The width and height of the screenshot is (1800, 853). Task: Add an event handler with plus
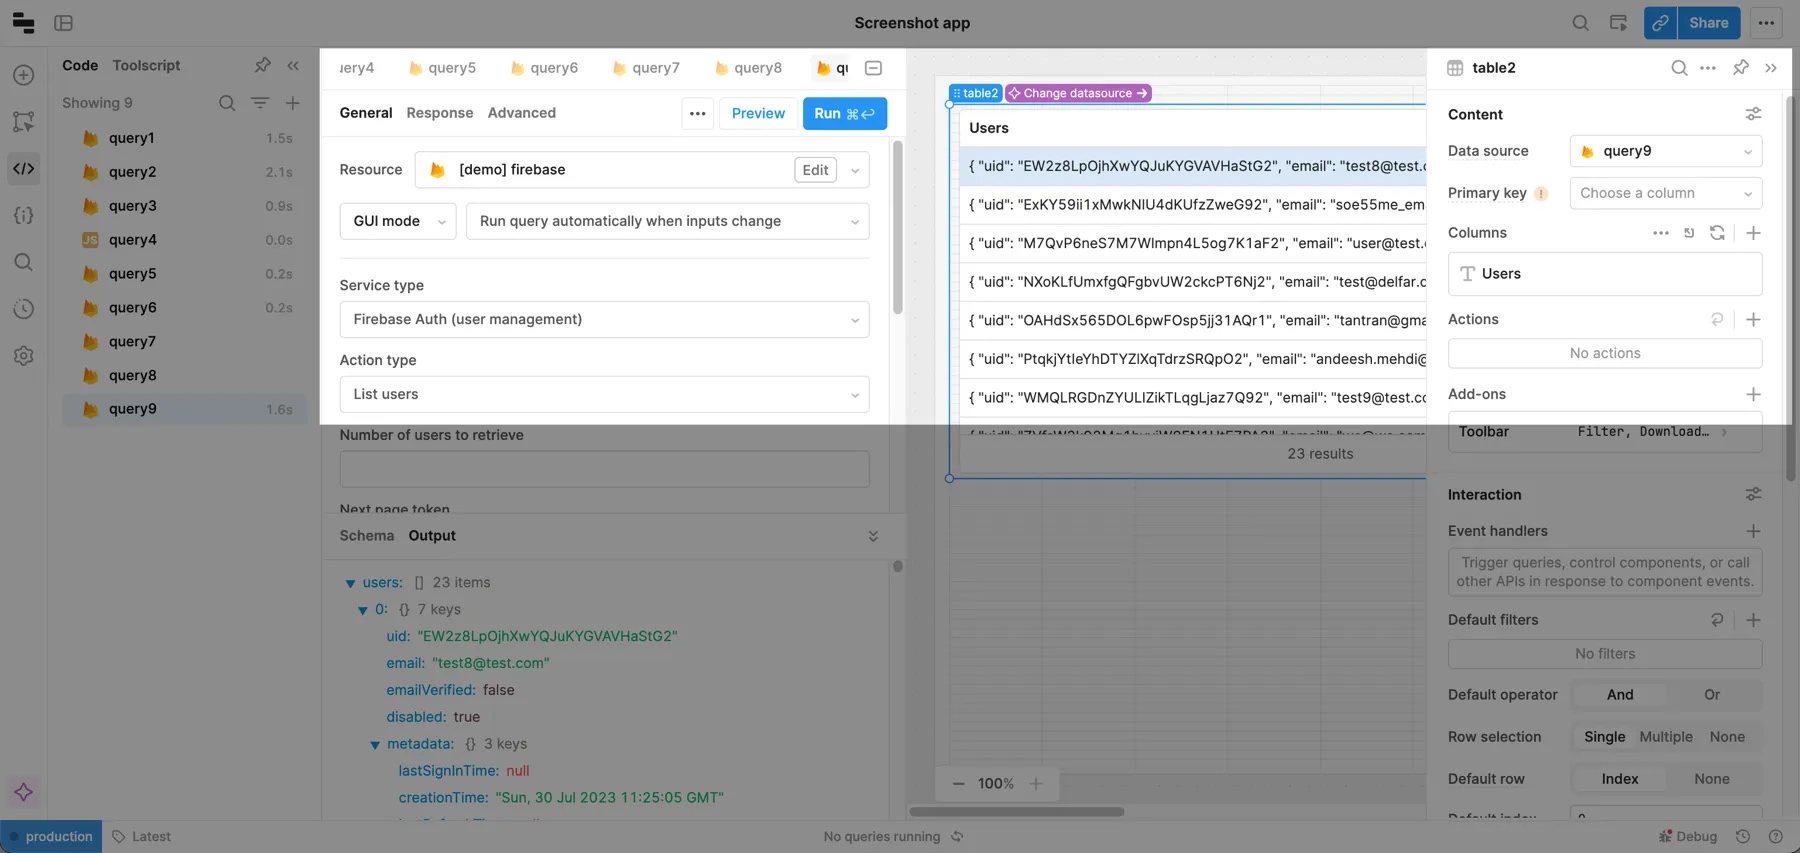coord(1753,531)
